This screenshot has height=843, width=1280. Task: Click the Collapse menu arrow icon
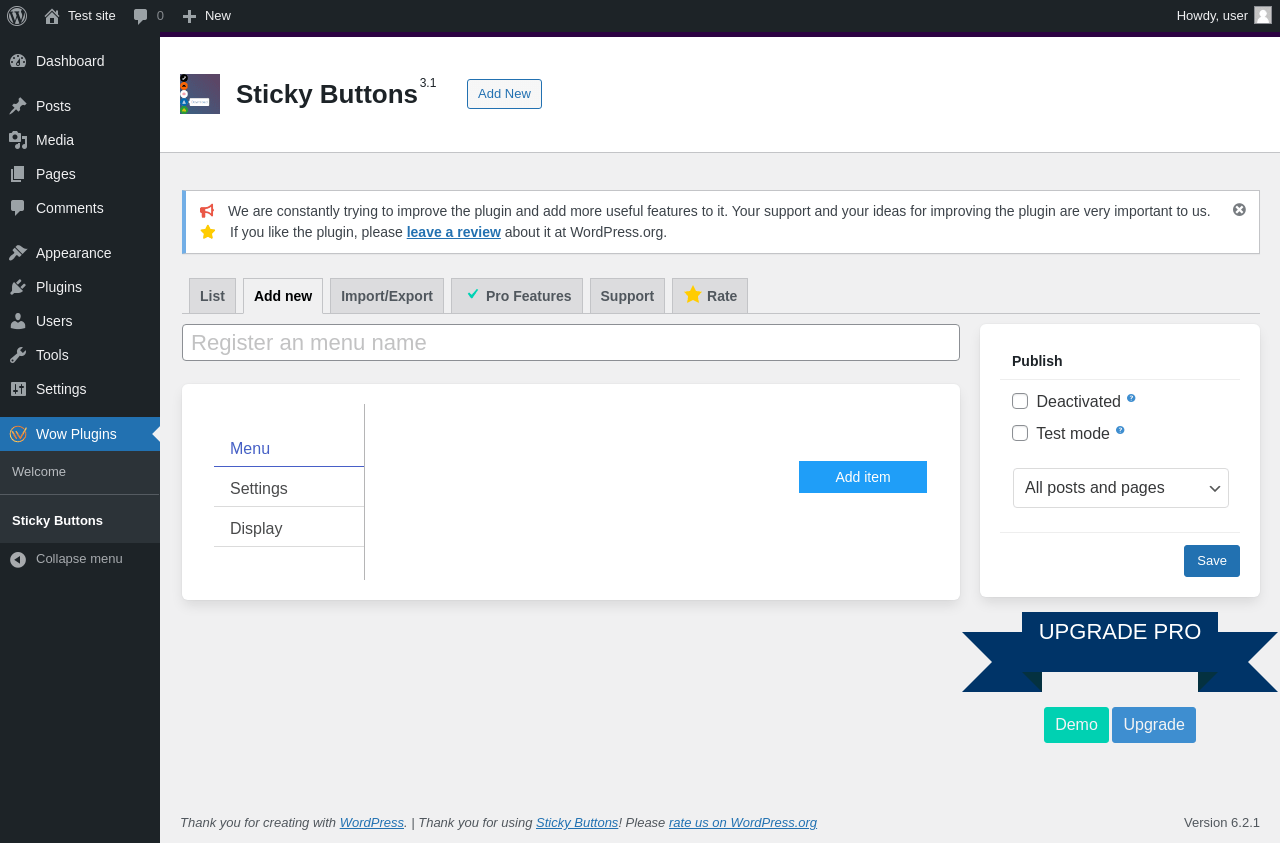[x=18, y=559]
